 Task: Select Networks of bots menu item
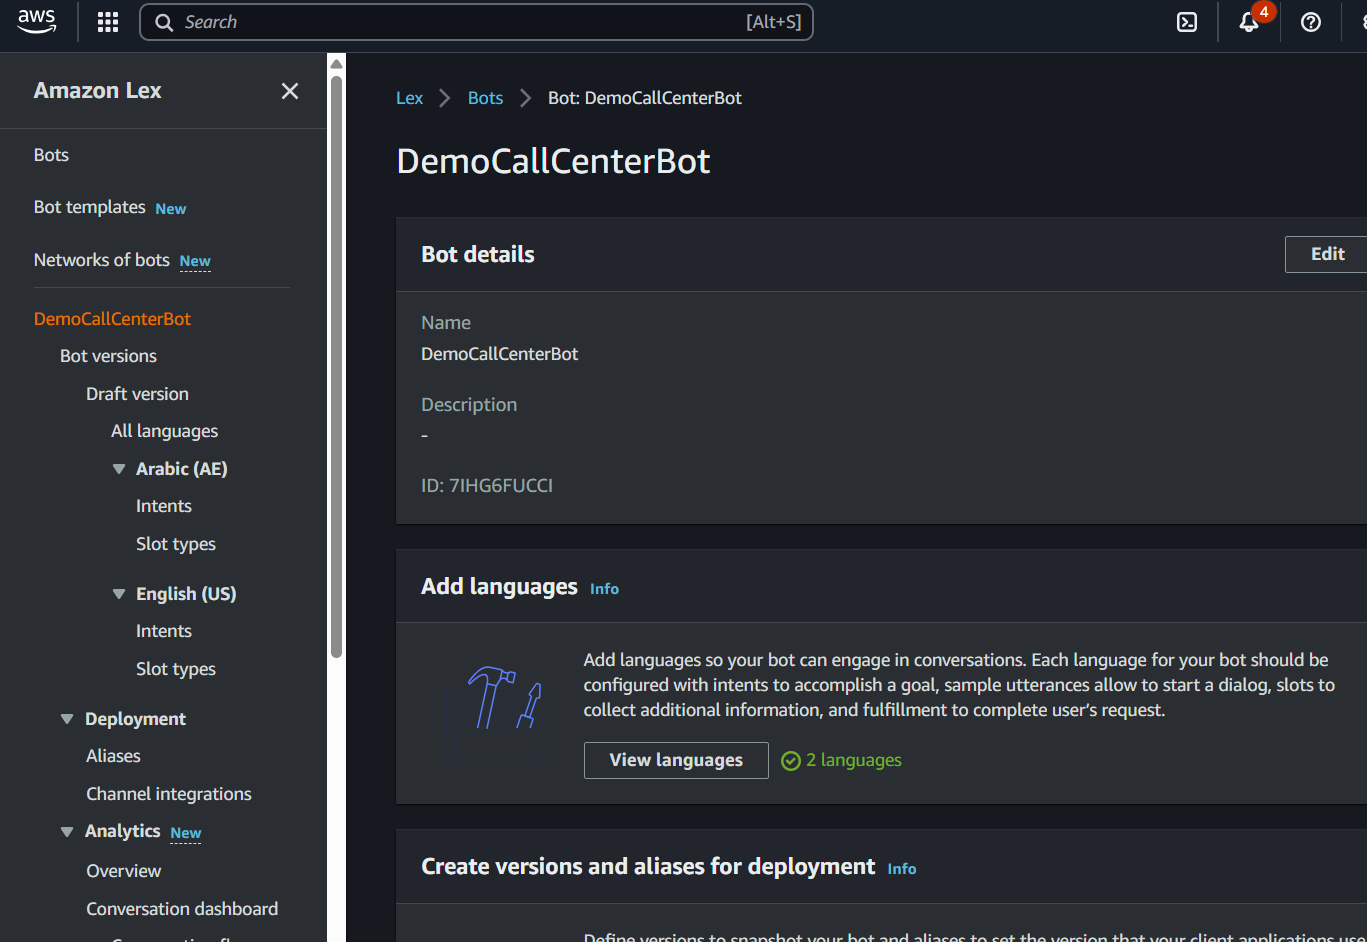102,260
